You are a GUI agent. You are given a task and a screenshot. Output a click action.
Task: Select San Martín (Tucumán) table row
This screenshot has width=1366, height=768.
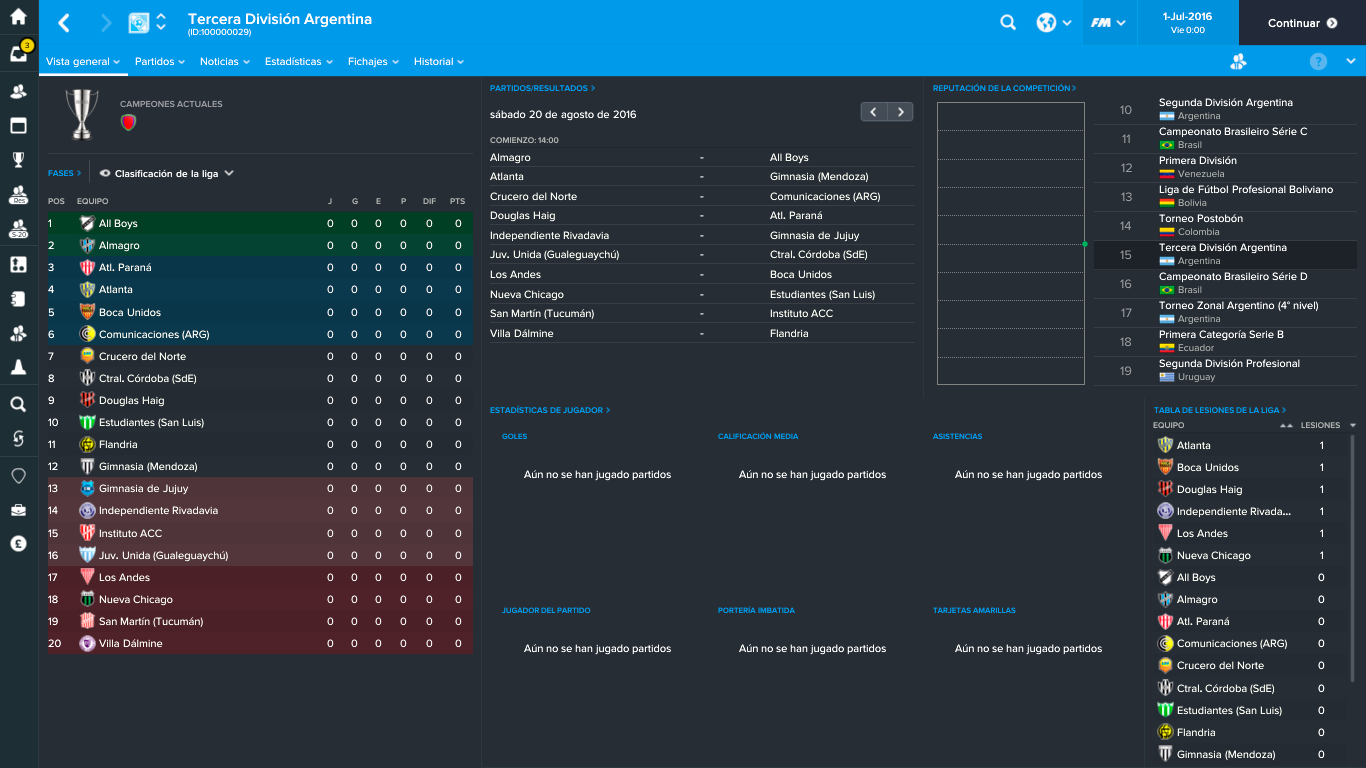click(260, 621)
